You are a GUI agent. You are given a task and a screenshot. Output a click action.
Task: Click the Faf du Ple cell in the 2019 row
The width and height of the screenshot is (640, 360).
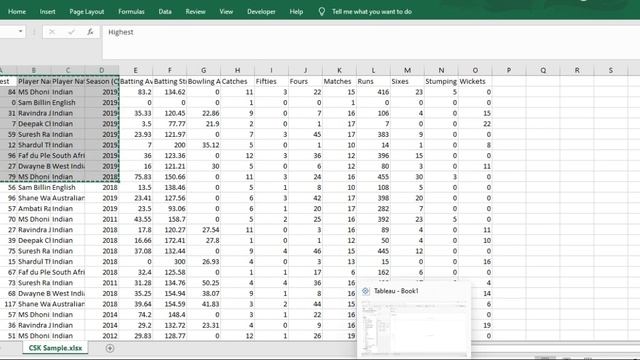pos(34,156)
